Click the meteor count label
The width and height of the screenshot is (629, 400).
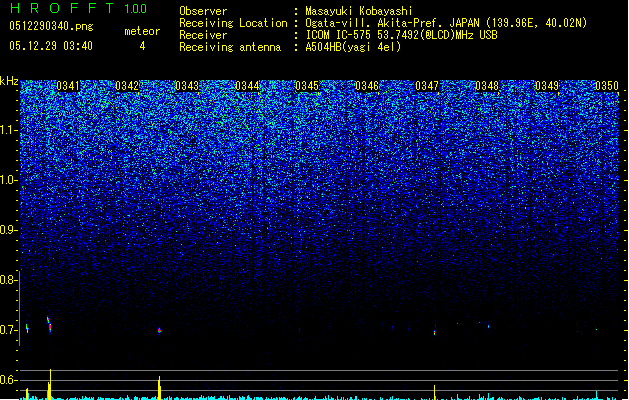(142, 31)
